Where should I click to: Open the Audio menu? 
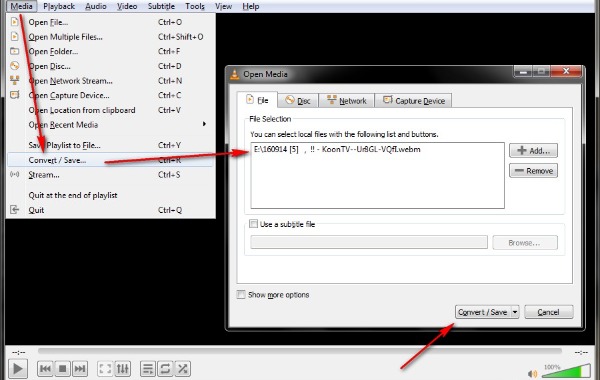click(96, 6)
